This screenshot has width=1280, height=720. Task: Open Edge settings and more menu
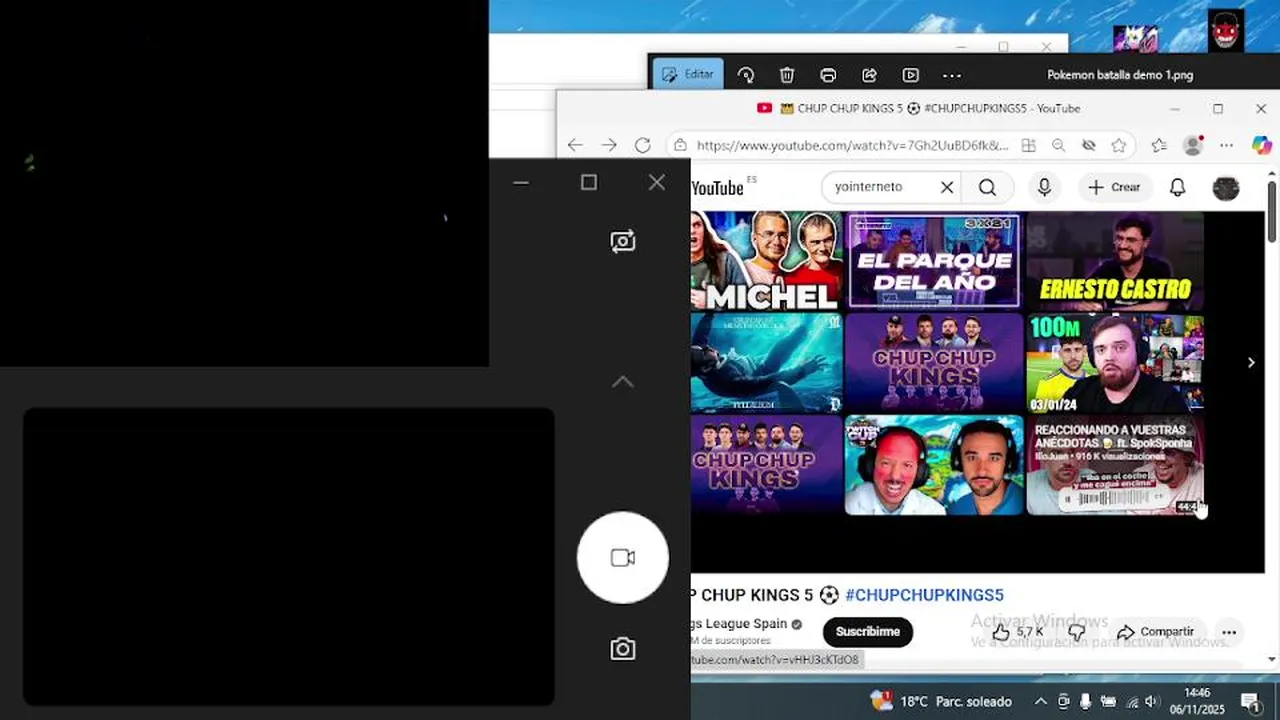[x=1227, y=145]
